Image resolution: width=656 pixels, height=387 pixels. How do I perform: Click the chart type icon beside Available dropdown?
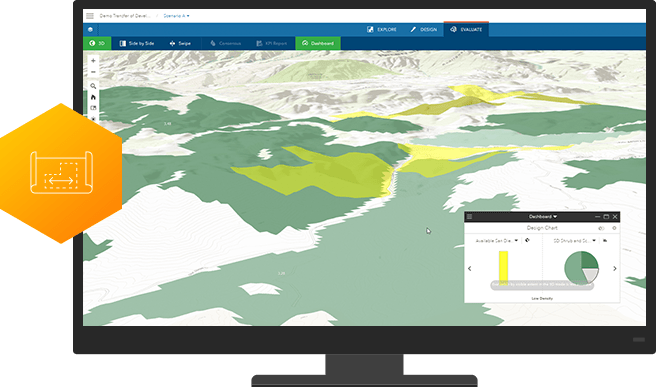pyautogui.click(x=527, y=240)
